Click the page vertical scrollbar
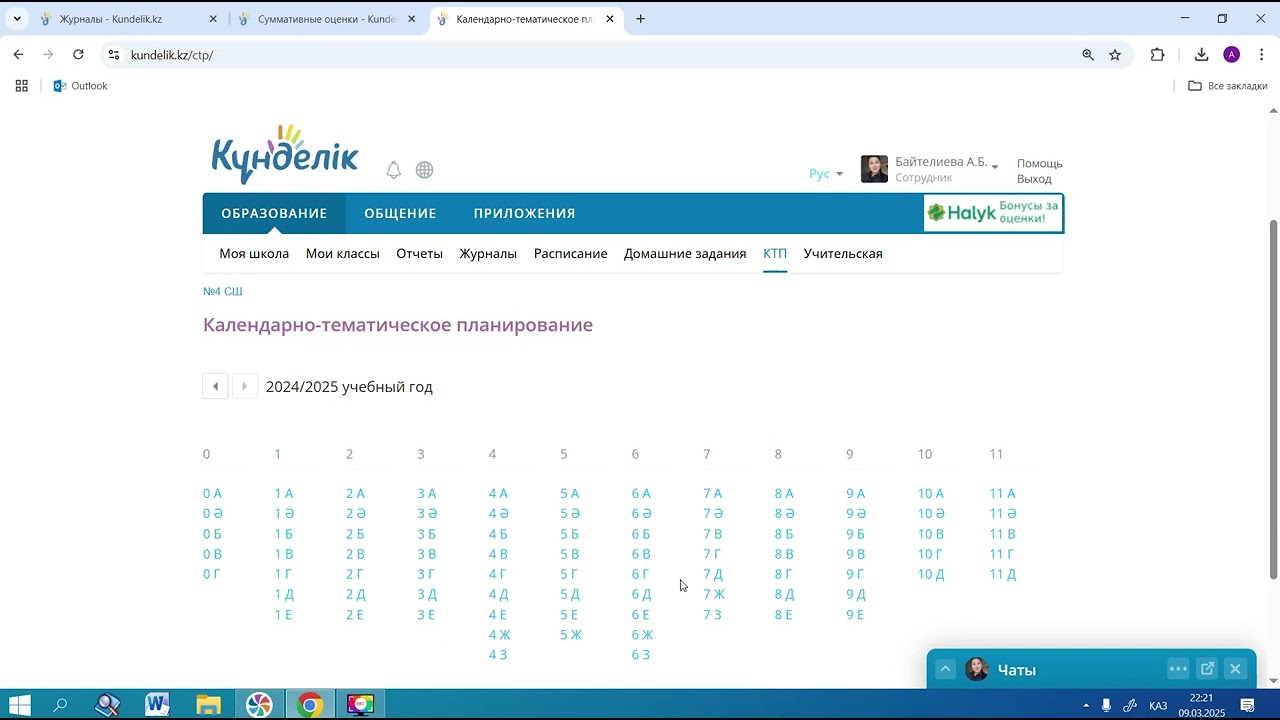 pyautogui.click(x=1273, y=398)
